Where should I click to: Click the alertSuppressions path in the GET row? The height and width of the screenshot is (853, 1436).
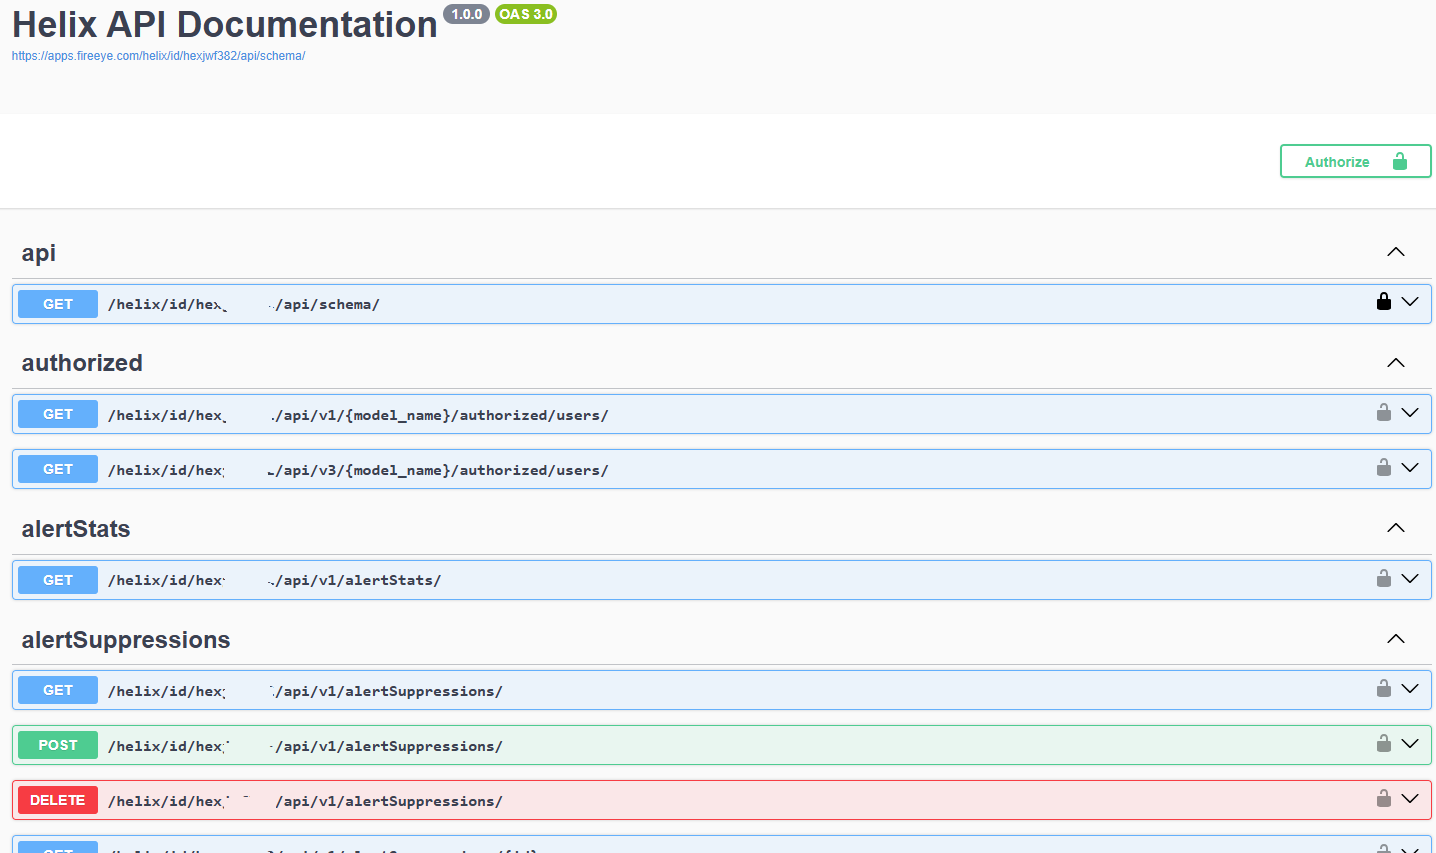point(305,691)
